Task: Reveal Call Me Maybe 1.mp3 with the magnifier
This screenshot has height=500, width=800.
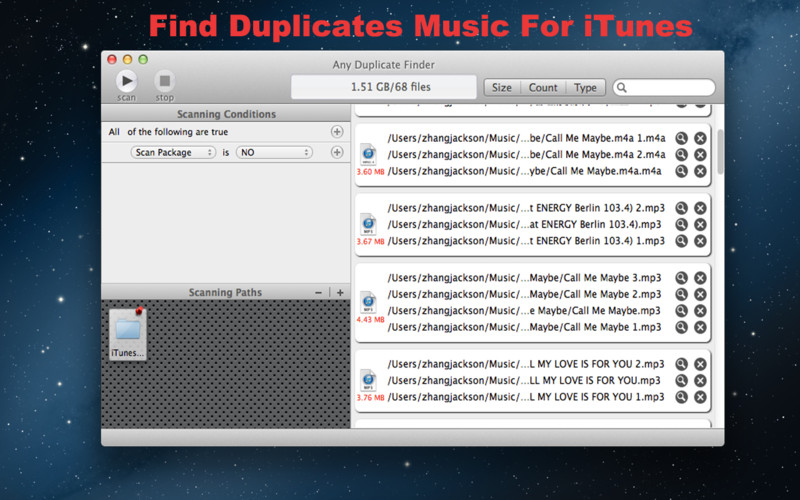Action: [x=681, y=327]
